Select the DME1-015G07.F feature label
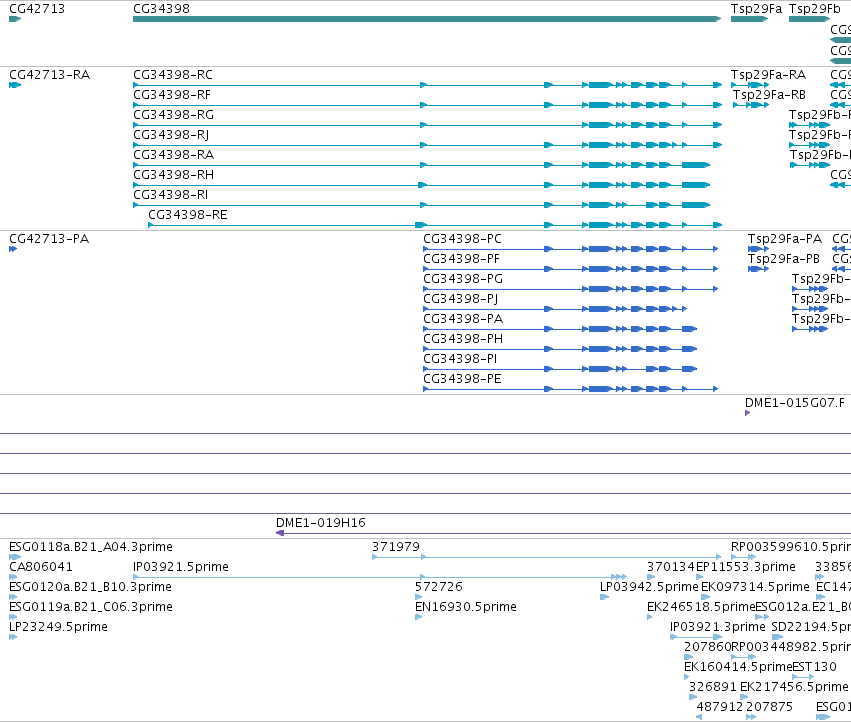 point(795,402)
